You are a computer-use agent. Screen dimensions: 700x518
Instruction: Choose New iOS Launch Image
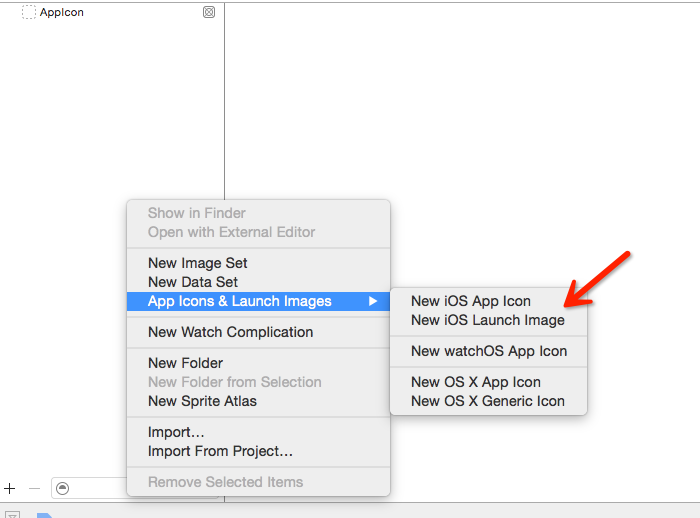click(488, 320)
